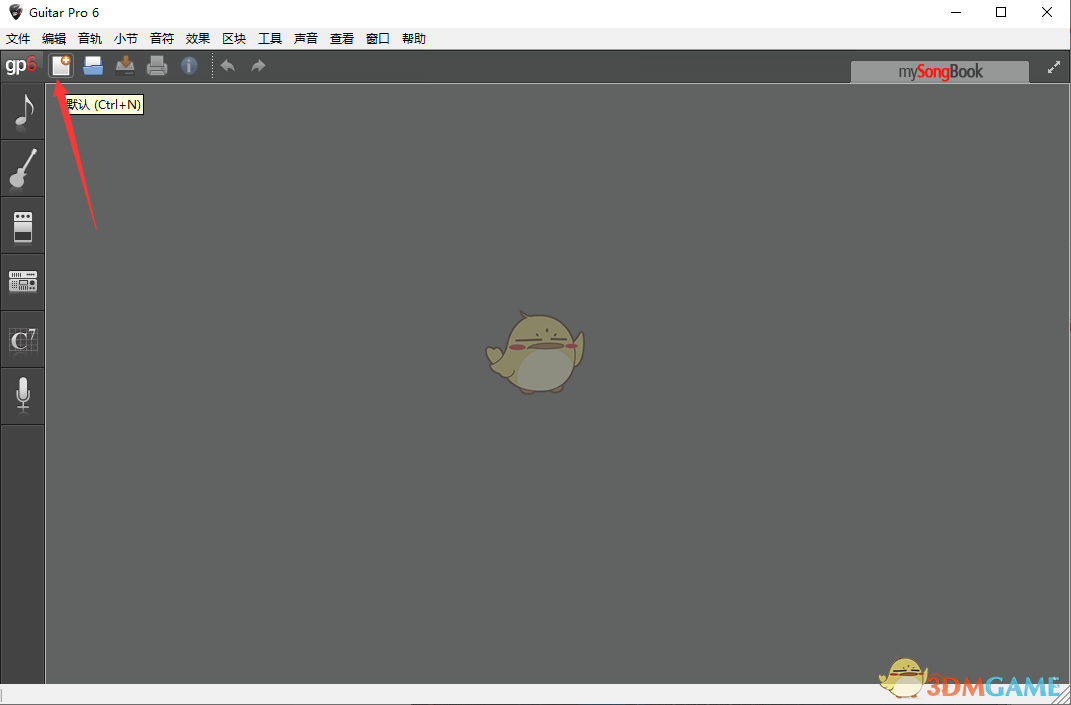Click the gp6 logo button
Screen dimensions: 1071x705
(x=21, y=66)
